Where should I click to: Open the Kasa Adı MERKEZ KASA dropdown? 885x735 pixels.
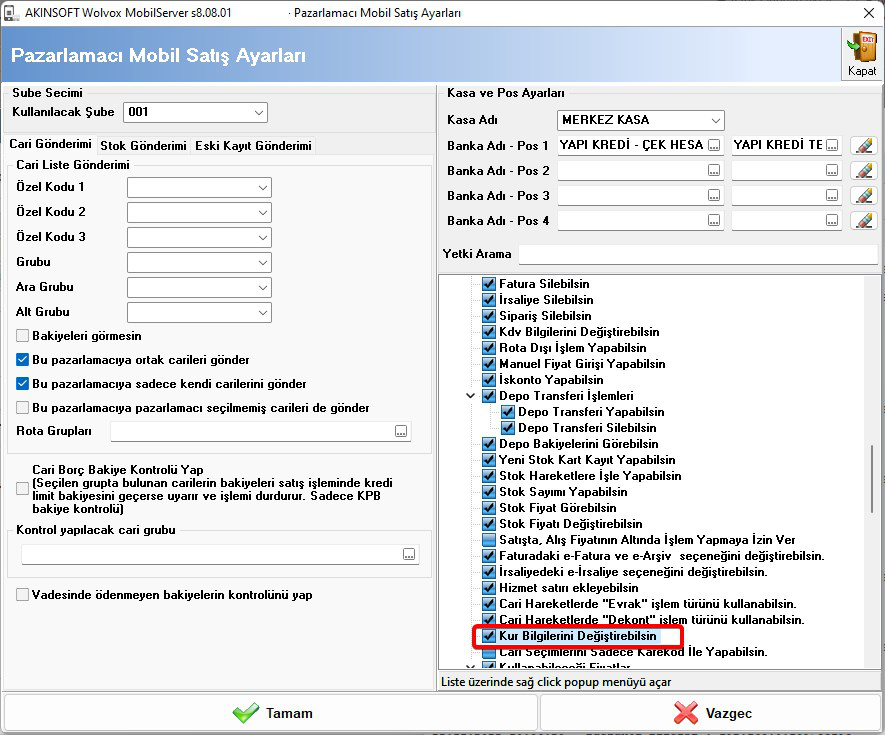716,120
